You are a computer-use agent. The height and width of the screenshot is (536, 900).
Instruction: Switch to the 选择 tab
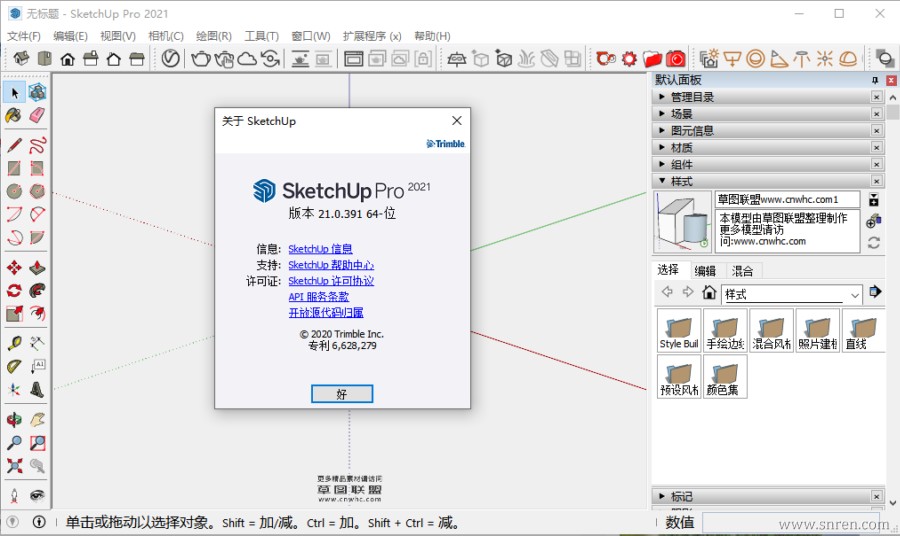coord(668,270)
